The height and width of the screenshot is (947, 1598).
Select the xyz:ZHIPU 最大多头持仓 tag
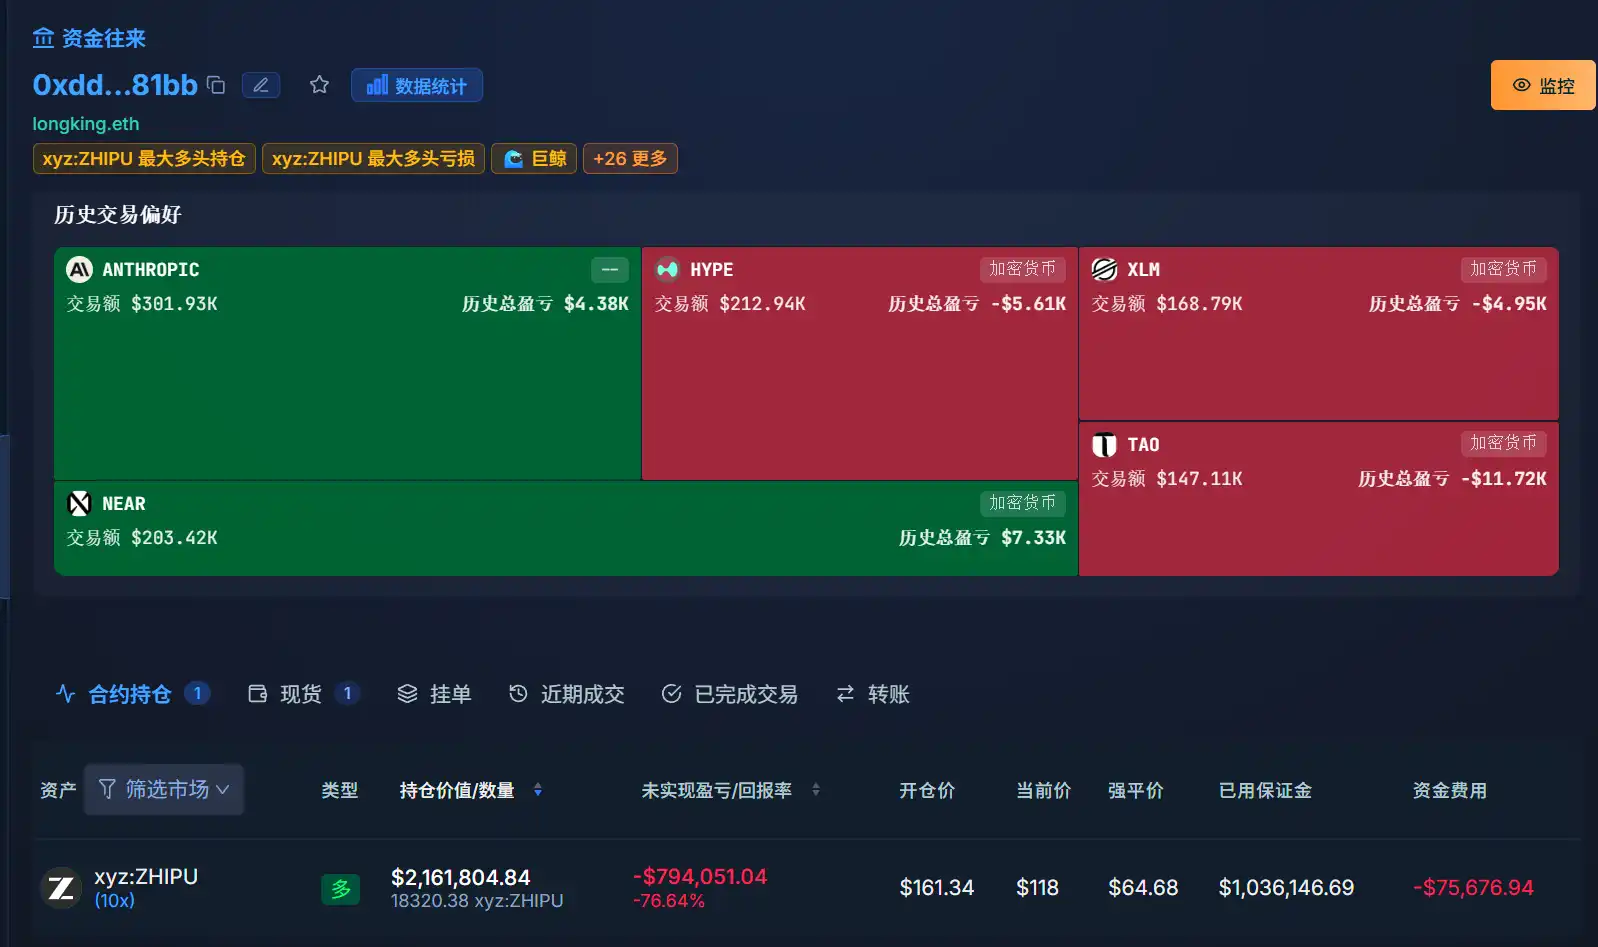pos(144,158)
